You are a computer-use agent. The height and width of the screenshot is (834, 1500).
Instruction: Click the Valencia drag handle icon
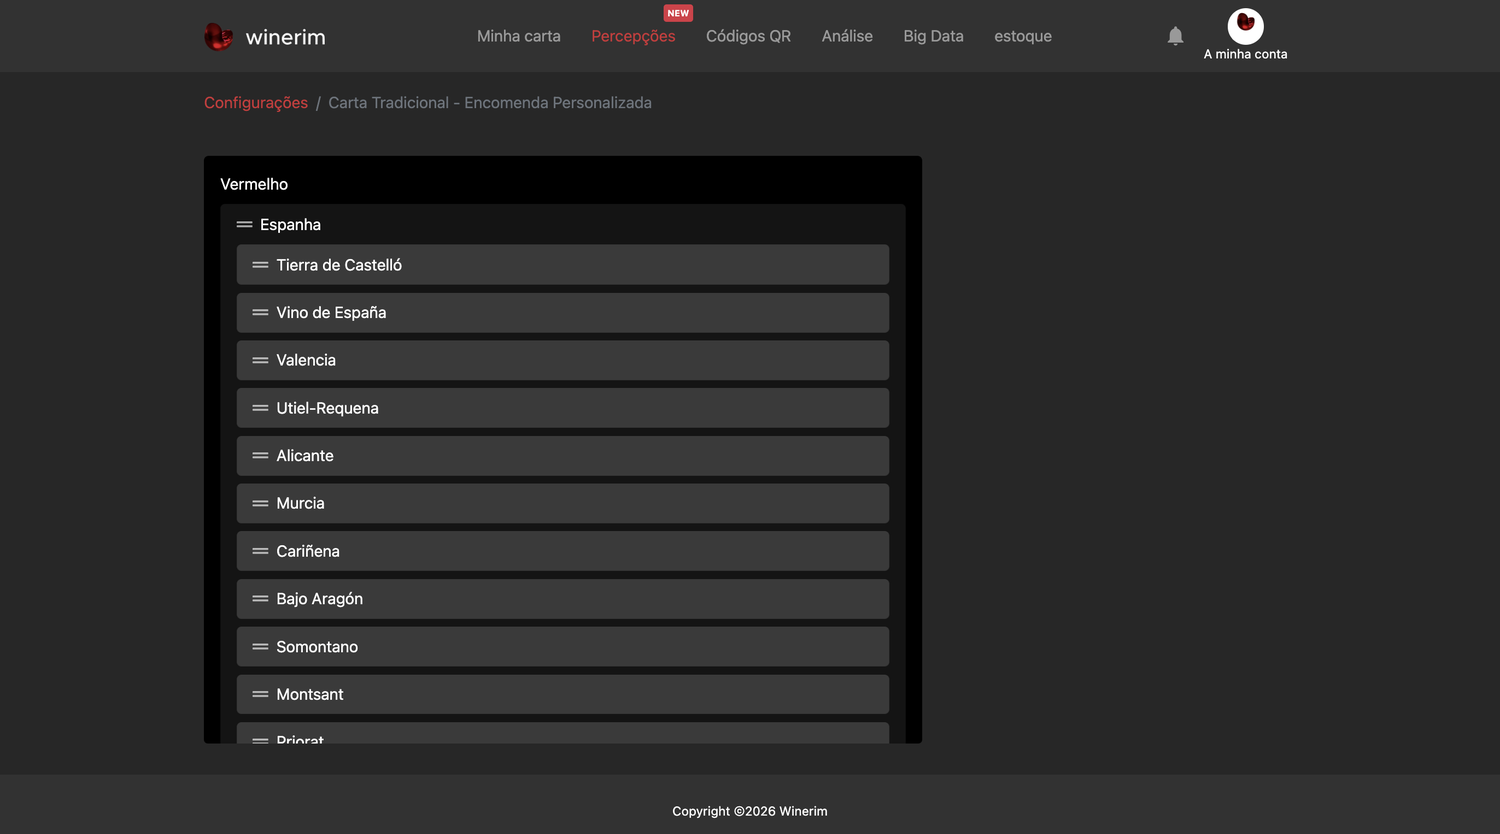260,360
